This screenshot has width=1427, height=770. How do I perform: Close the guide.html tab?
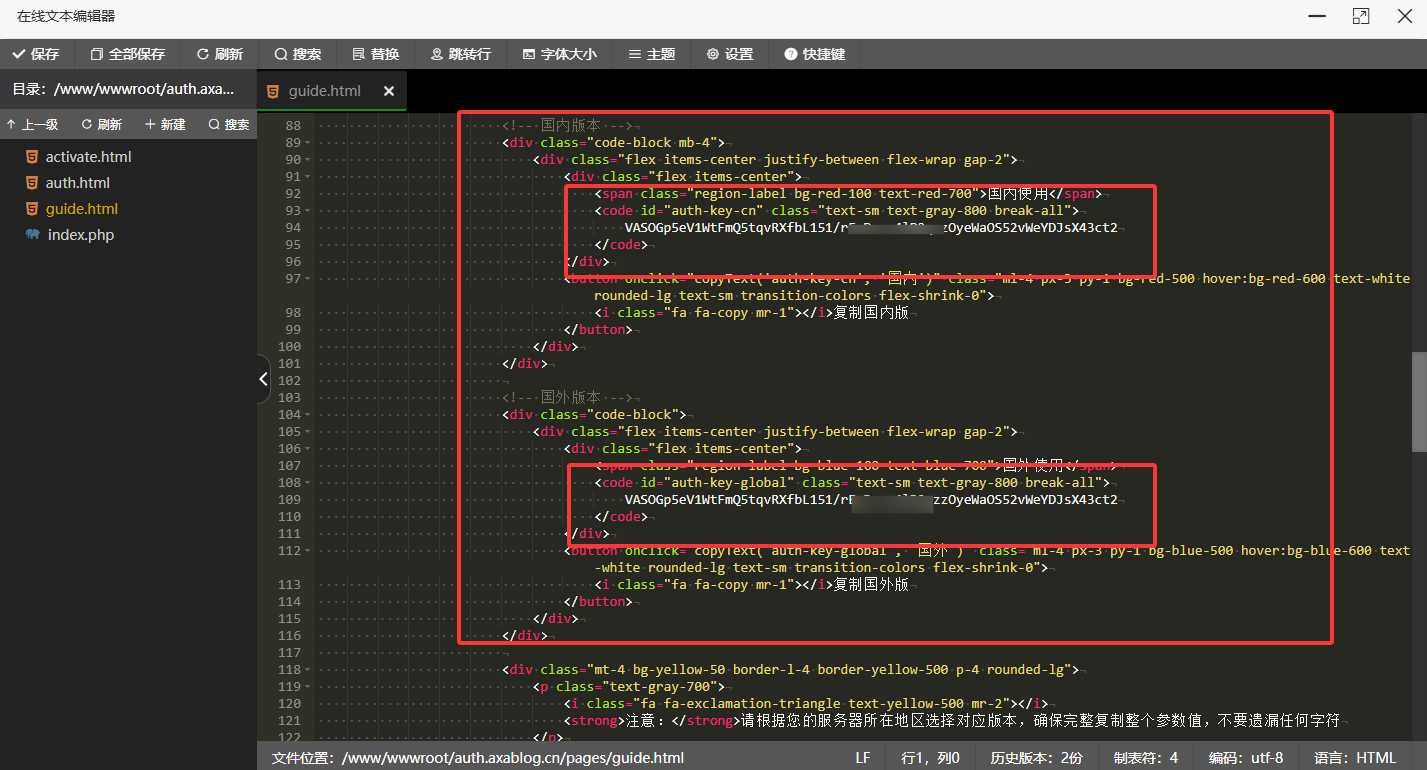tap(388, 90)
